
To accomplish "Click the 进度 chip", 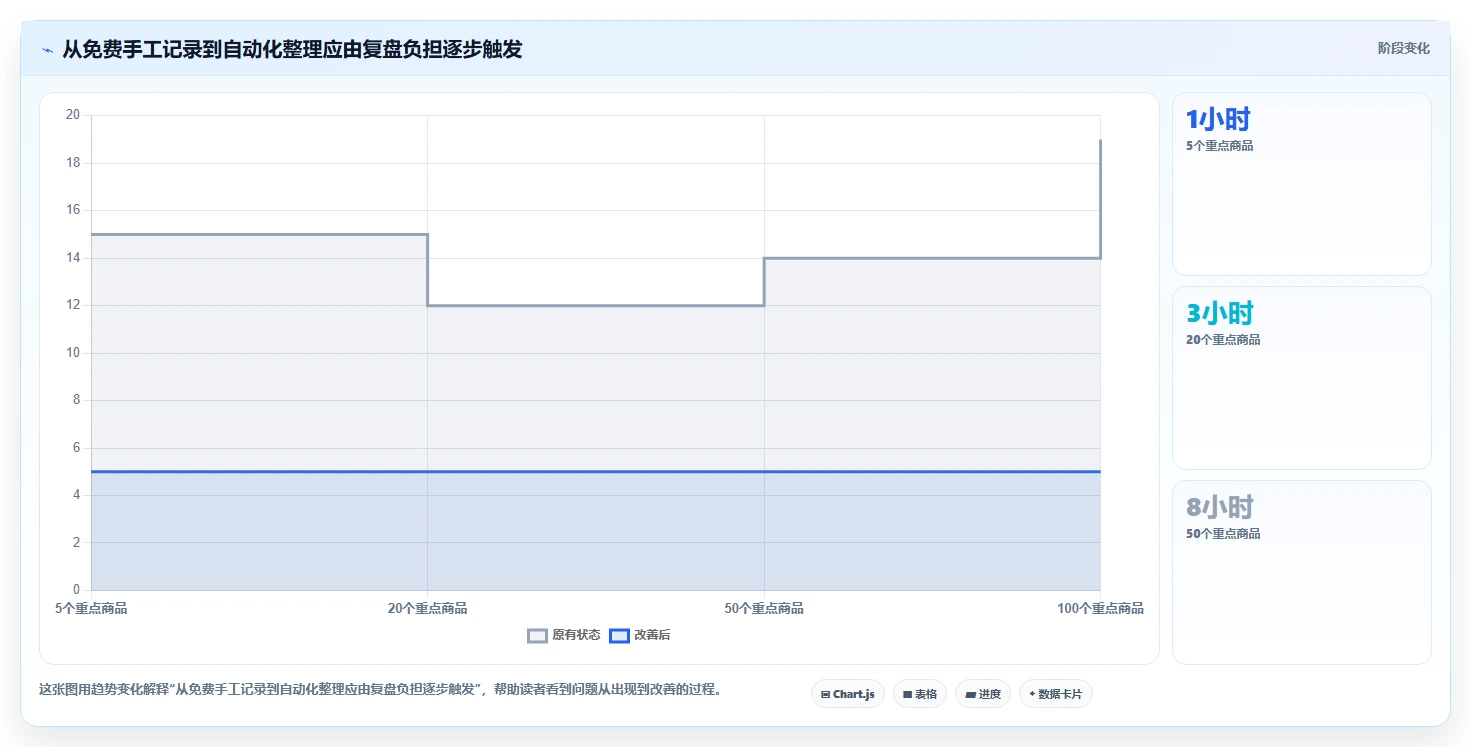I will [983, 693].
